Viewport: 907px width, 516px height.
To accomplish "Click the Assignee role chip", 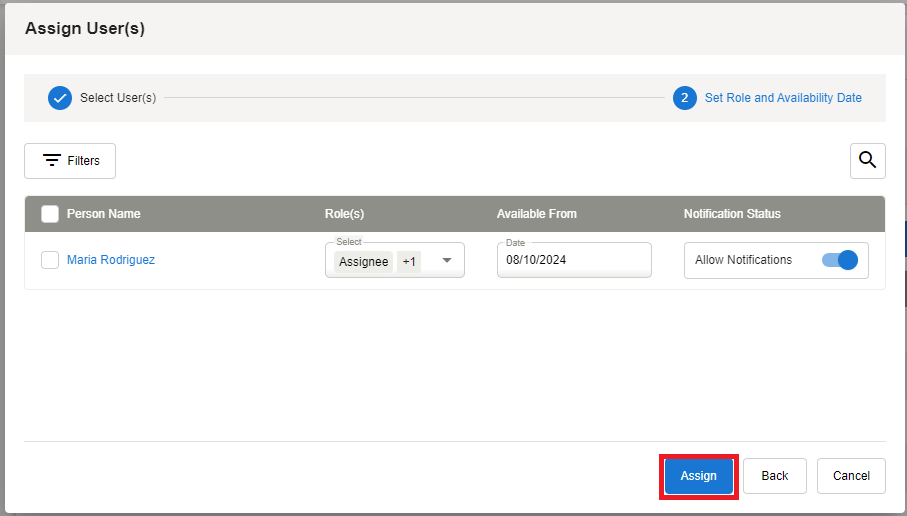I will [x=363, y=261].
